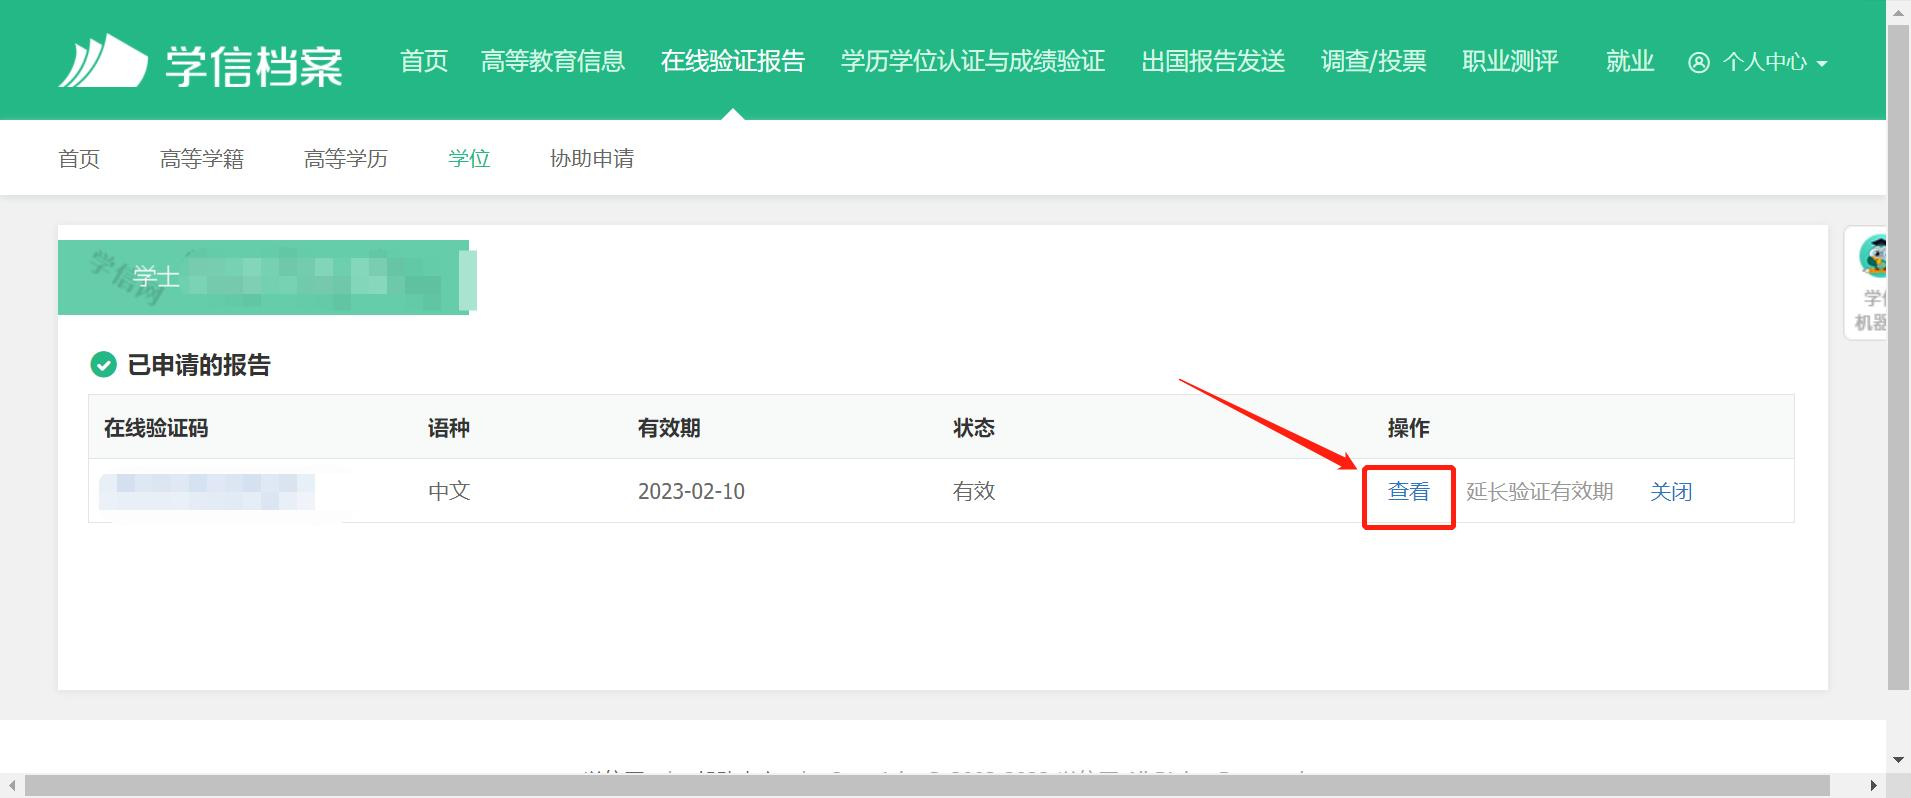Screen dimensions: 1911x798
Task: Open 调查/投票 page
Action: pyautogui.click(x=1373, y=61)
